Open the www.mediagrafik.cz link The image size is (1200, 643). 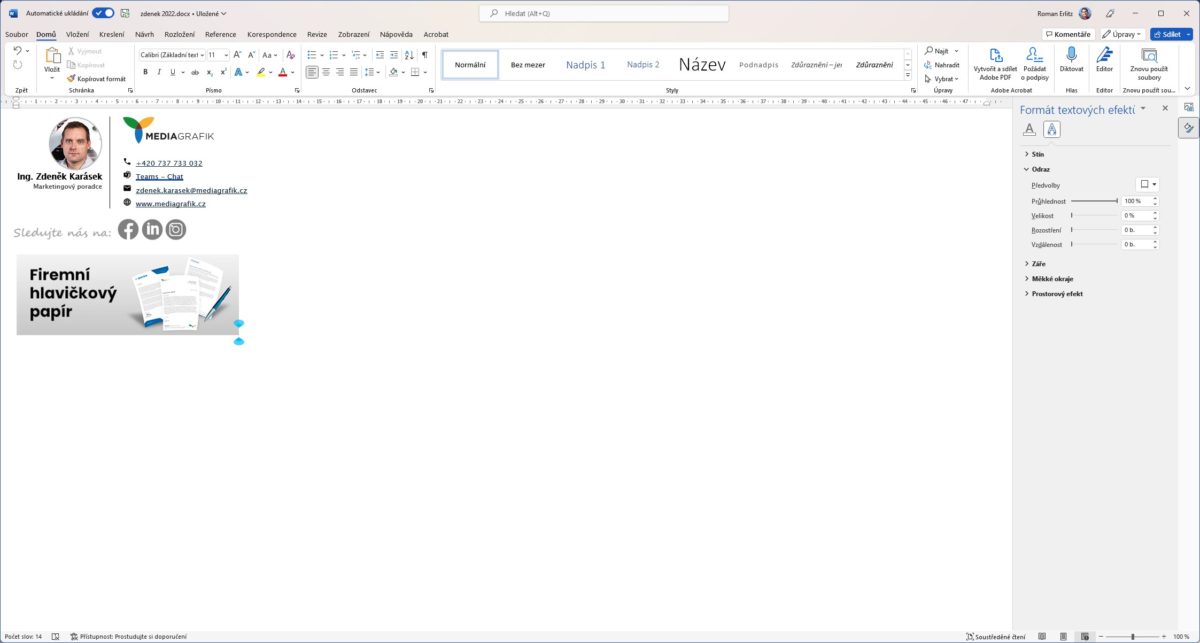click(x=170, y=204)
